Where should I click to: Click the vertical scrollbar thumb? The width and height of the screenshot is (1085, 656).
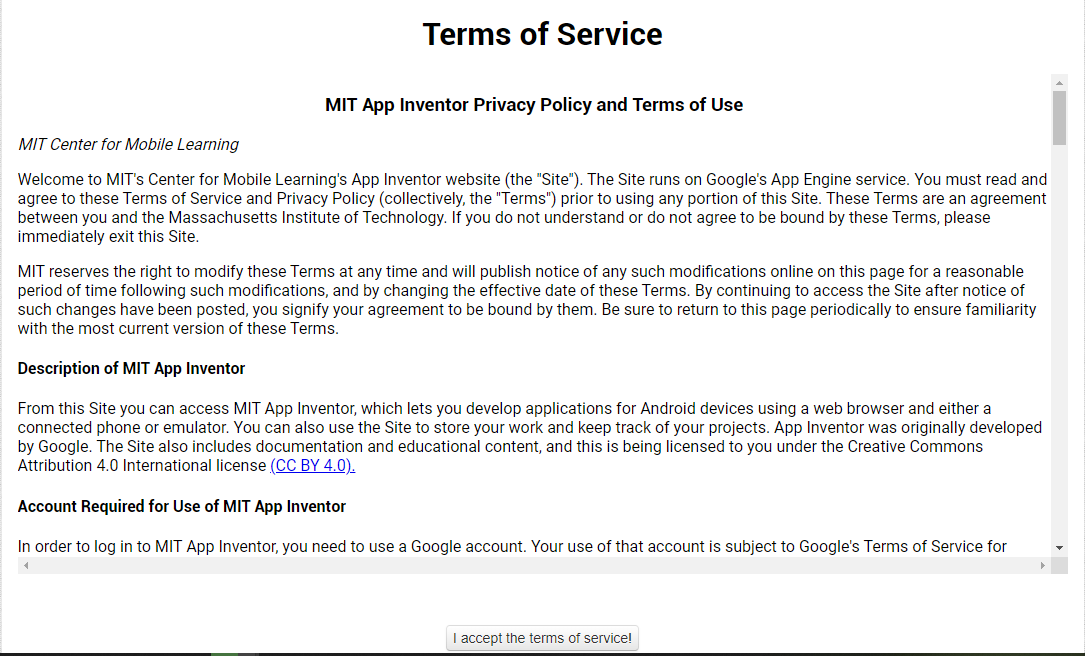coord(1059,118)
